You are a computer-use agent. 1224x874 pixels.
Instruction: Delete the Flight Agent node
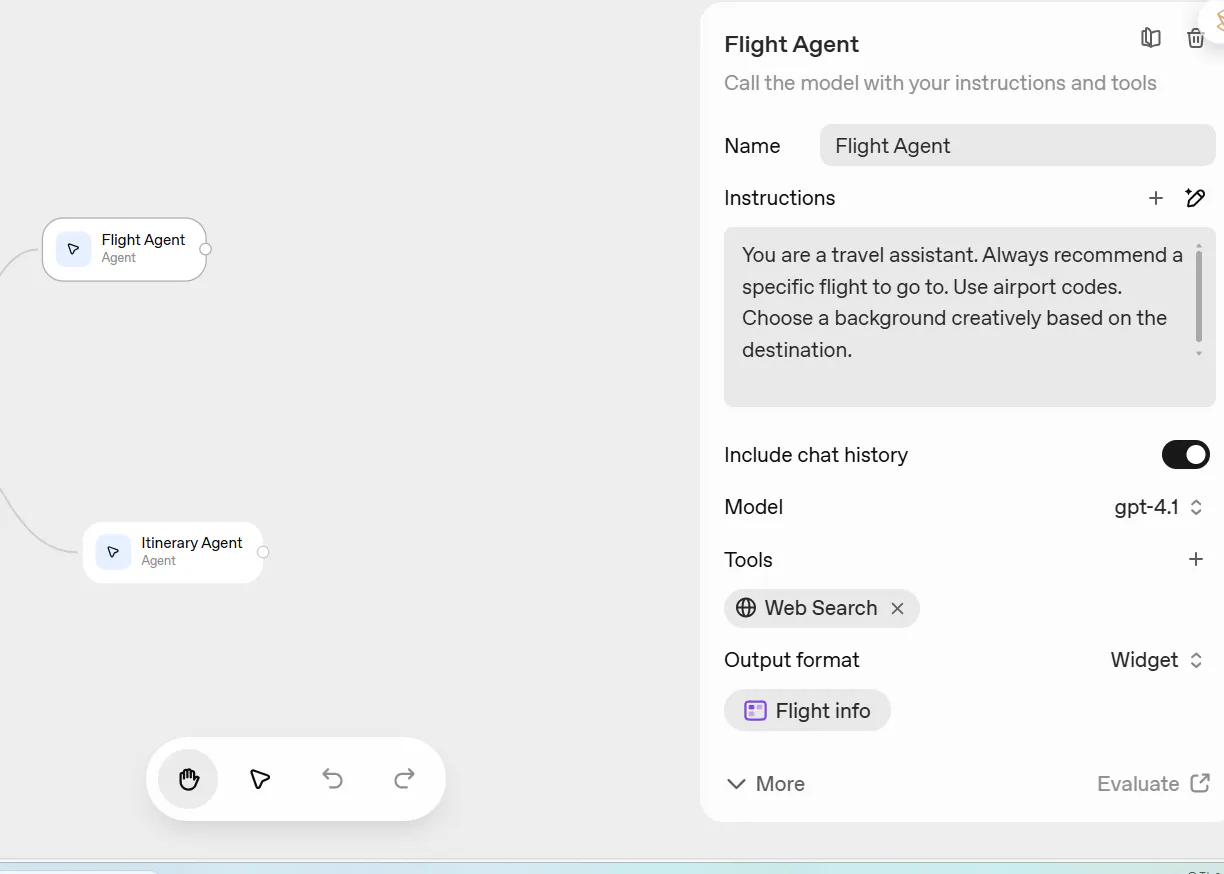[x=1195, y=38]
